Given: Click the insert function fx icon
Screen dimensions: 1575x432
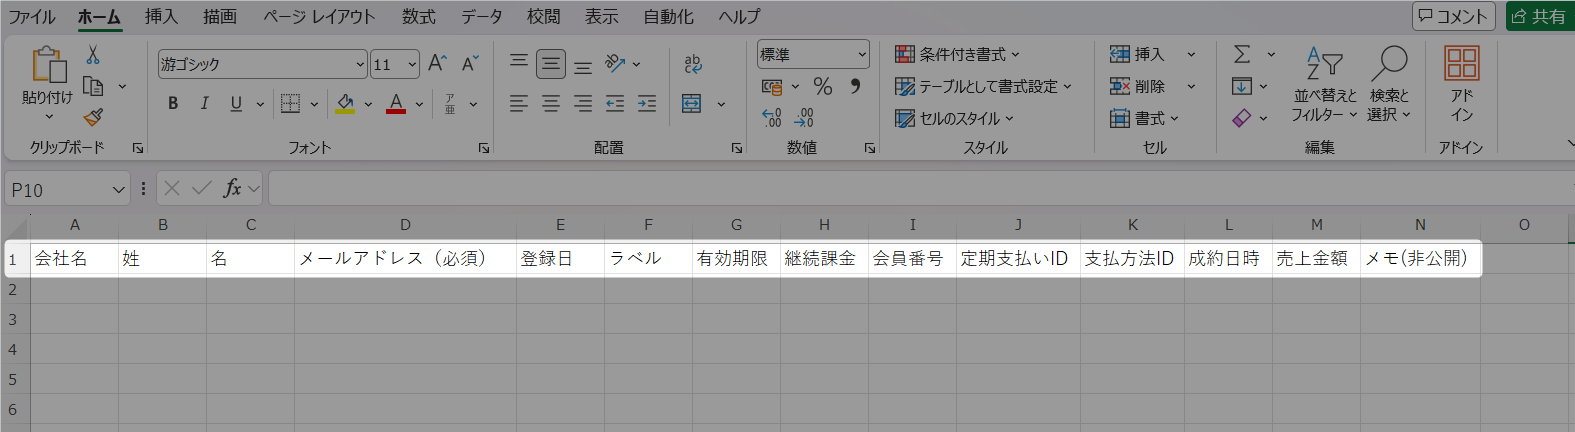Looking at the screenshot, I should (232, 188).
